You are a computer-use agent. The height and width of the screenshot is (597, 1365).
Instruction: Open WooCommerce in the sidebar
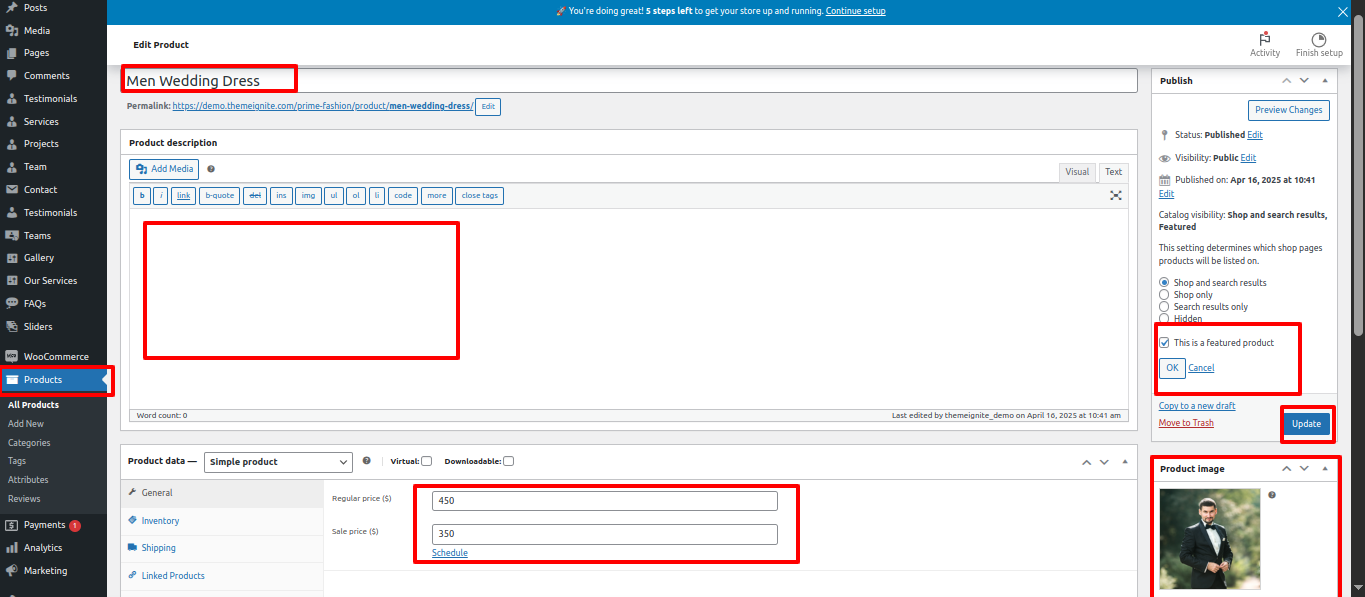tap(56, 357)
